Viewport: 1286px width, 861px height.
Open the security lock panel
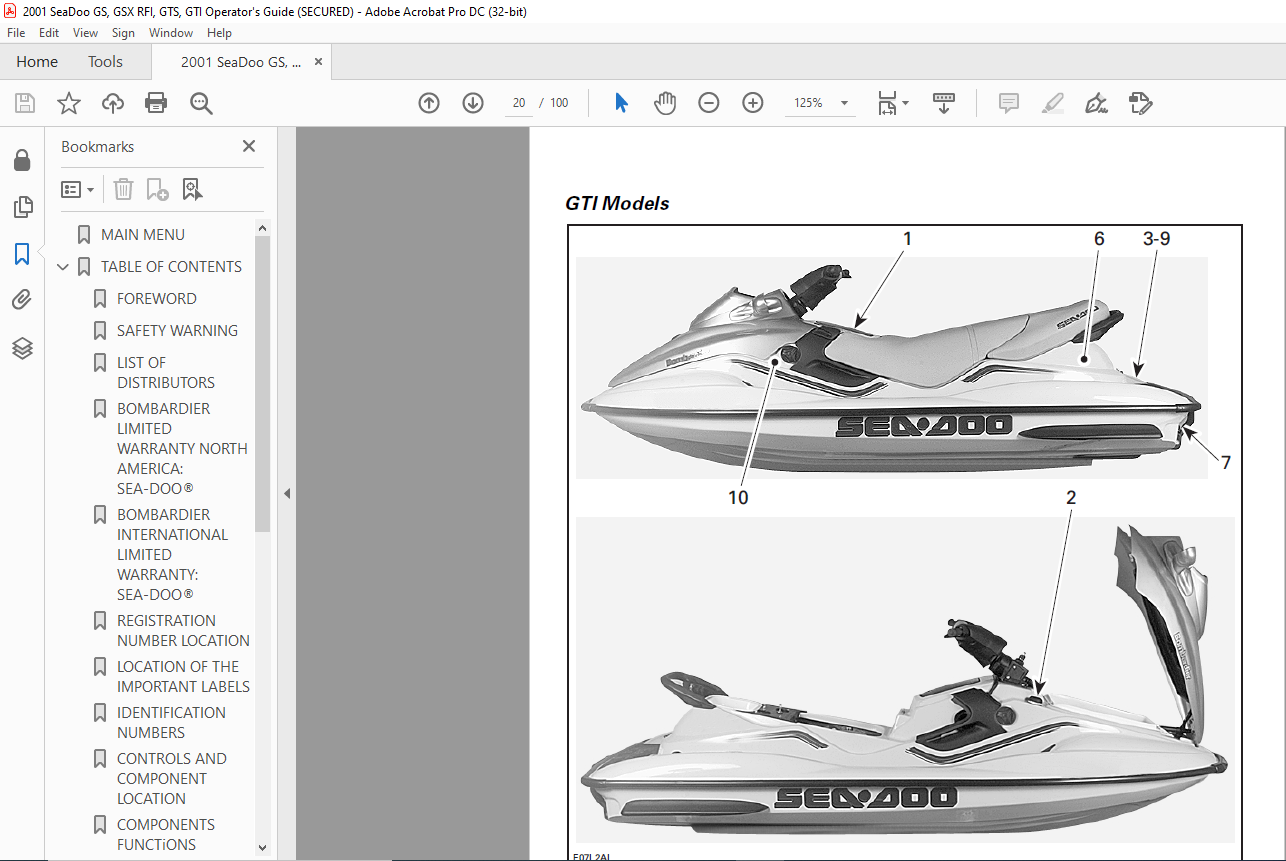(22, 160)
